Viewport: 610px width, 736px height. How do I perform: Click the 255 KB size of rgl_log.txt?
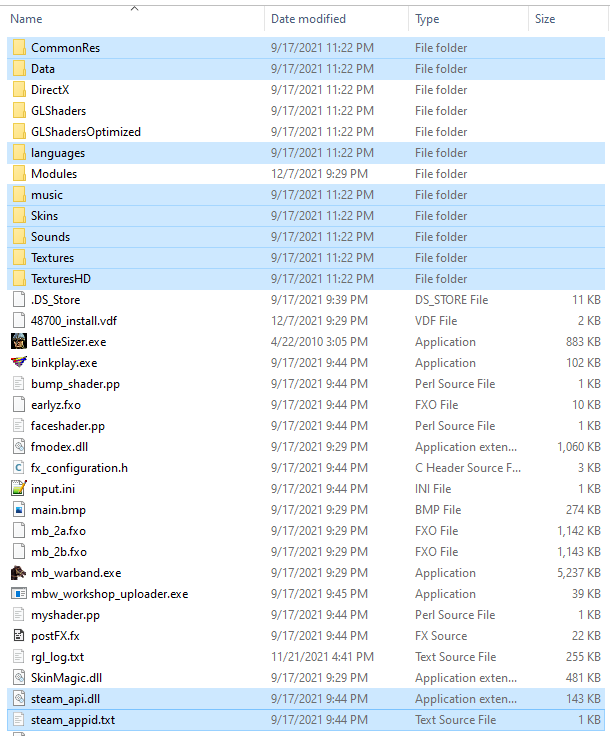pyautogui.click(x=583, y=657)
